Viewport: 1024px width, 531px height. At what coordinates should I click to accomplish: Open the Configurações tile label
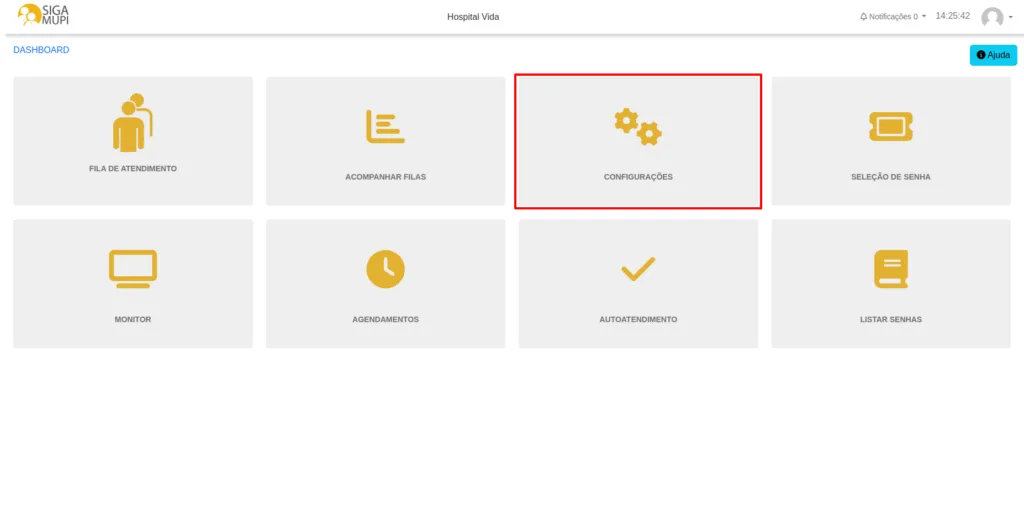[638, 177]
